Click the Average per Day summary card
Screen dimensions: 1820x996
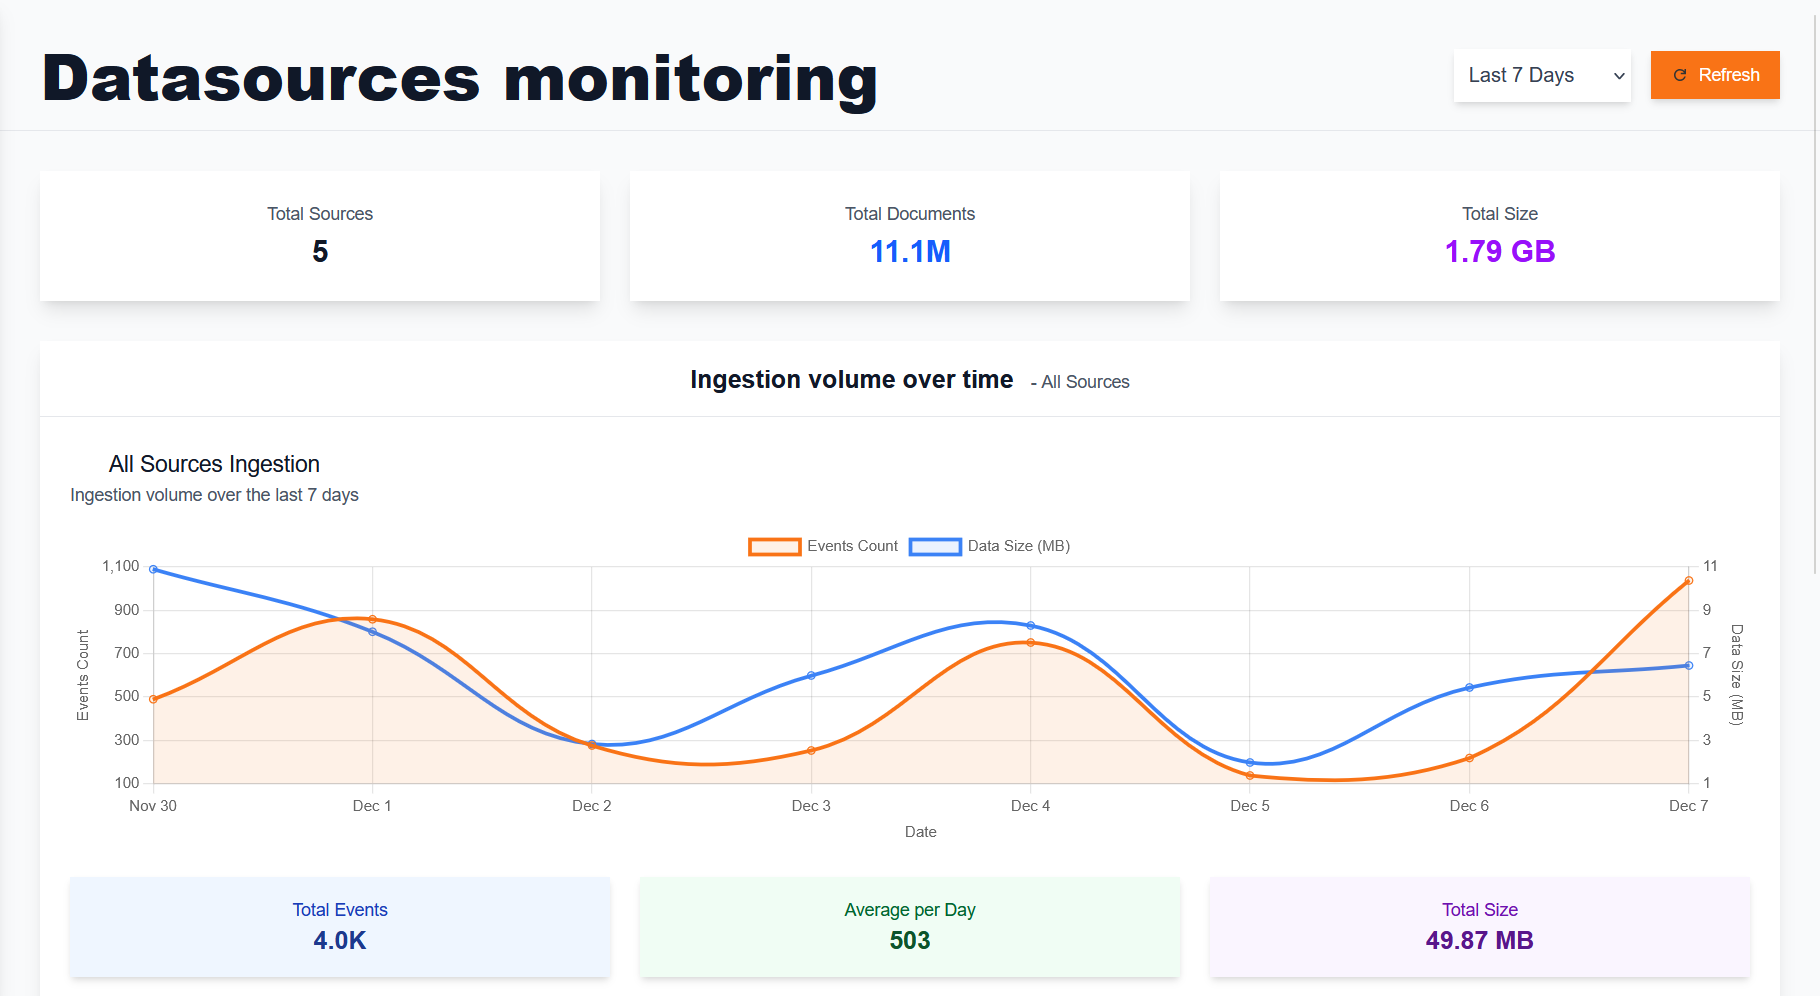pos(909,927)
